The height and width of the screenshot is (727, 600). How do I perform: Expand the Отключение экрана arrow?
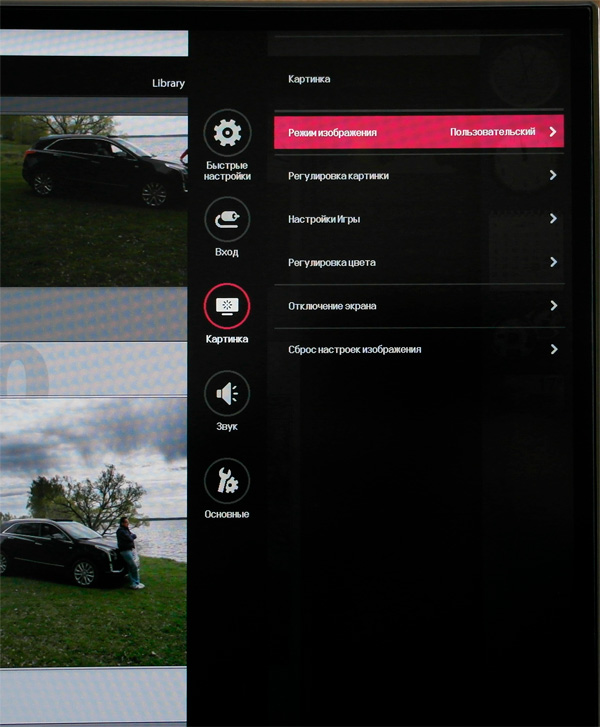(x=553, y=306)
